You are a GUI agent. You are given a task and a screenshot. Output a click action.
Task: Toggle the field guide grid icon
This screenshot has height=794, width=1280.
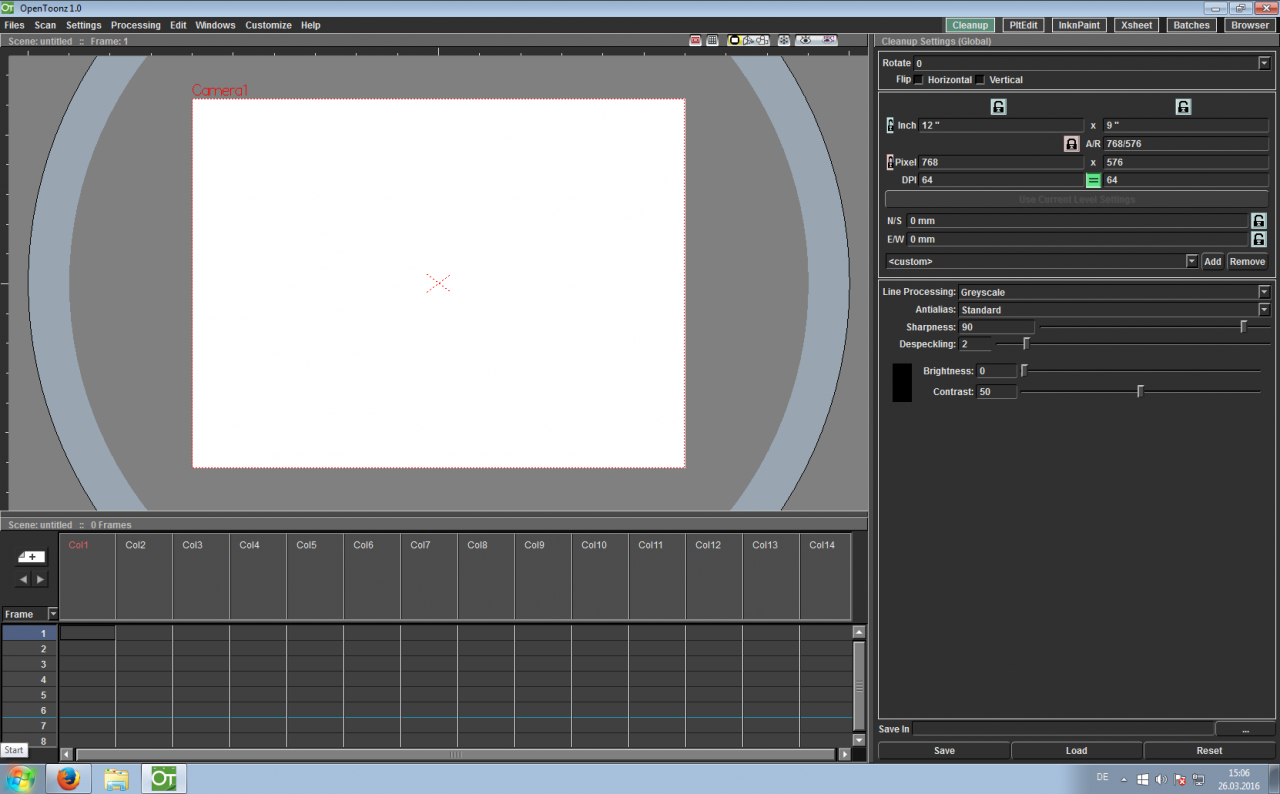712,40
